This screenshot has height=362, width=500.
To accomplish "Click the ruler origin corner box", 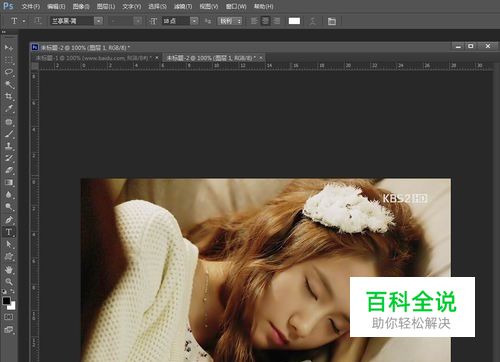I will point(35,65).
